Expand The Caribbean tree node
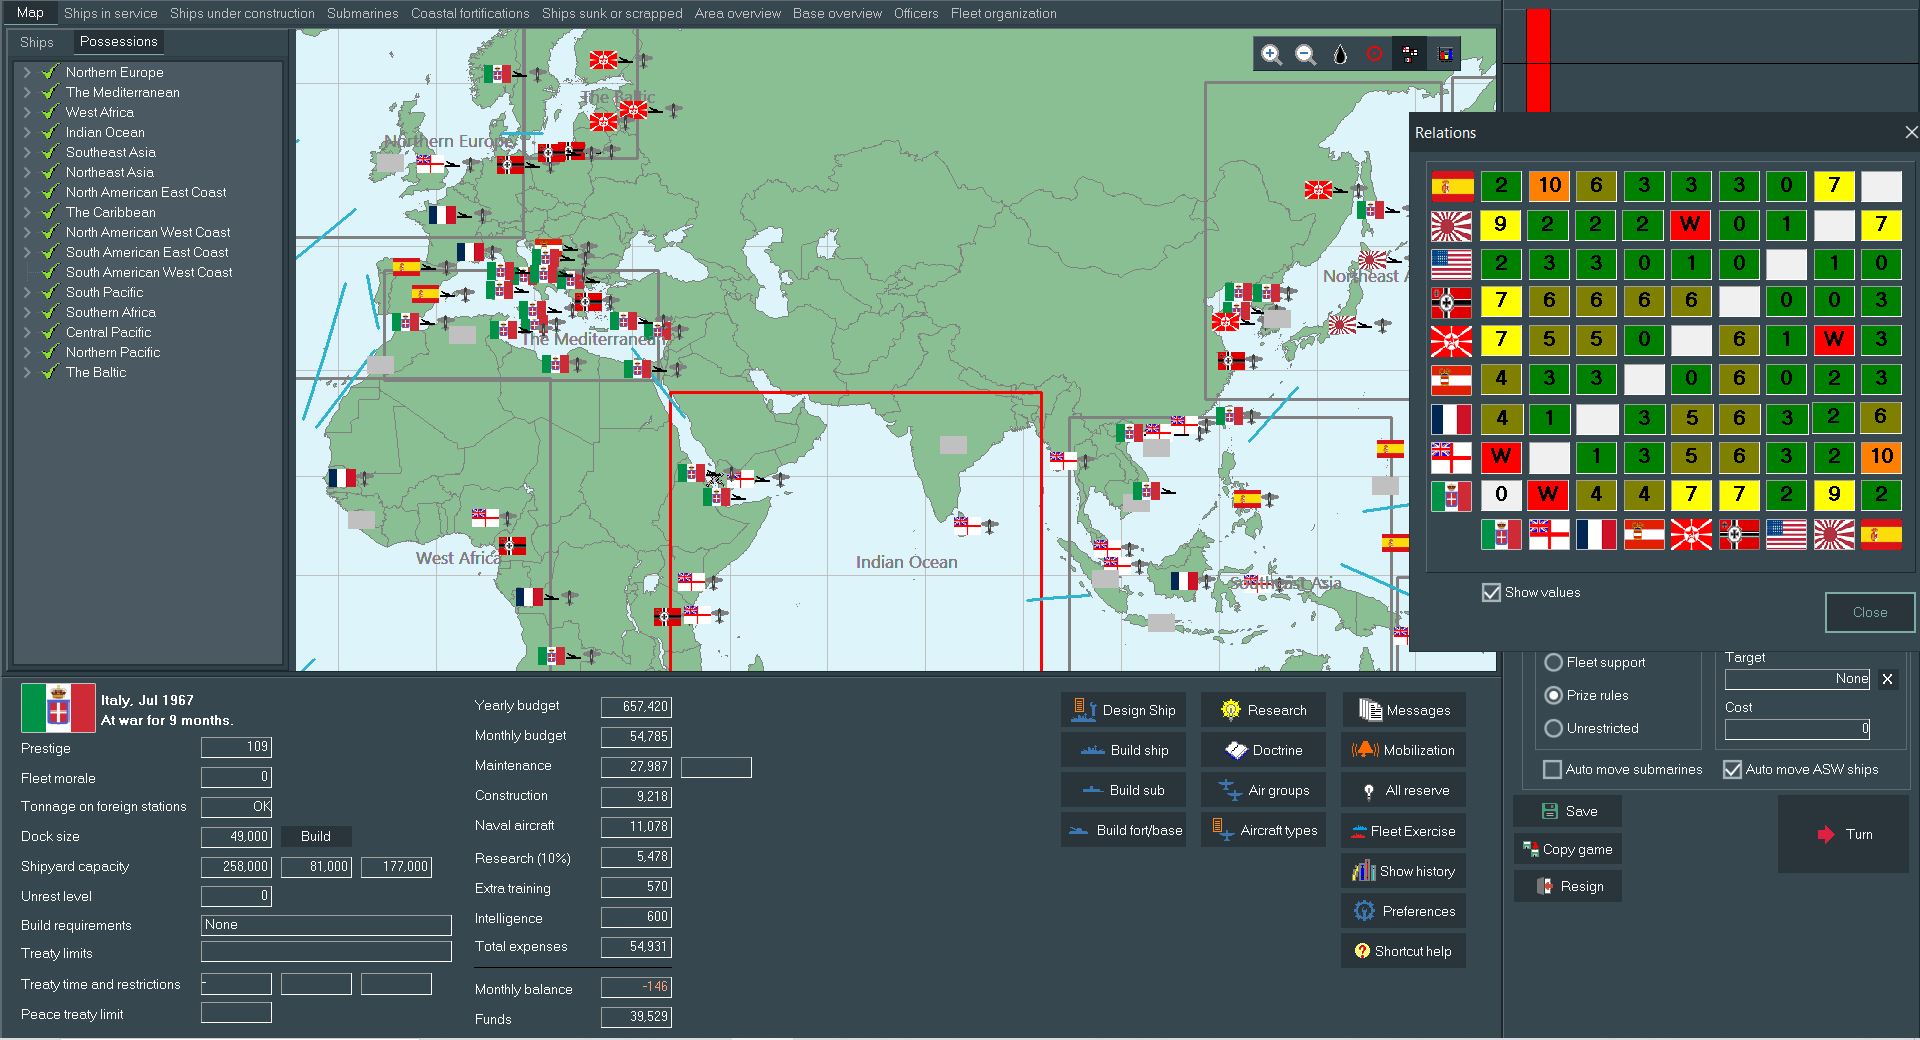Screen dimensions: 1920x1040 pyautogui.click(x=27, y=212)
